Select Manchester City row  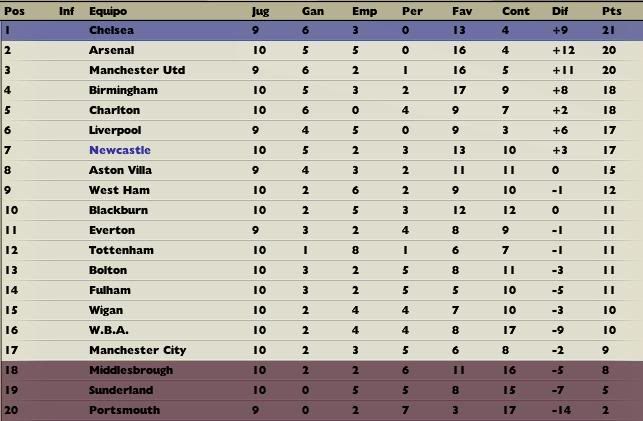(x=322, y=350)
